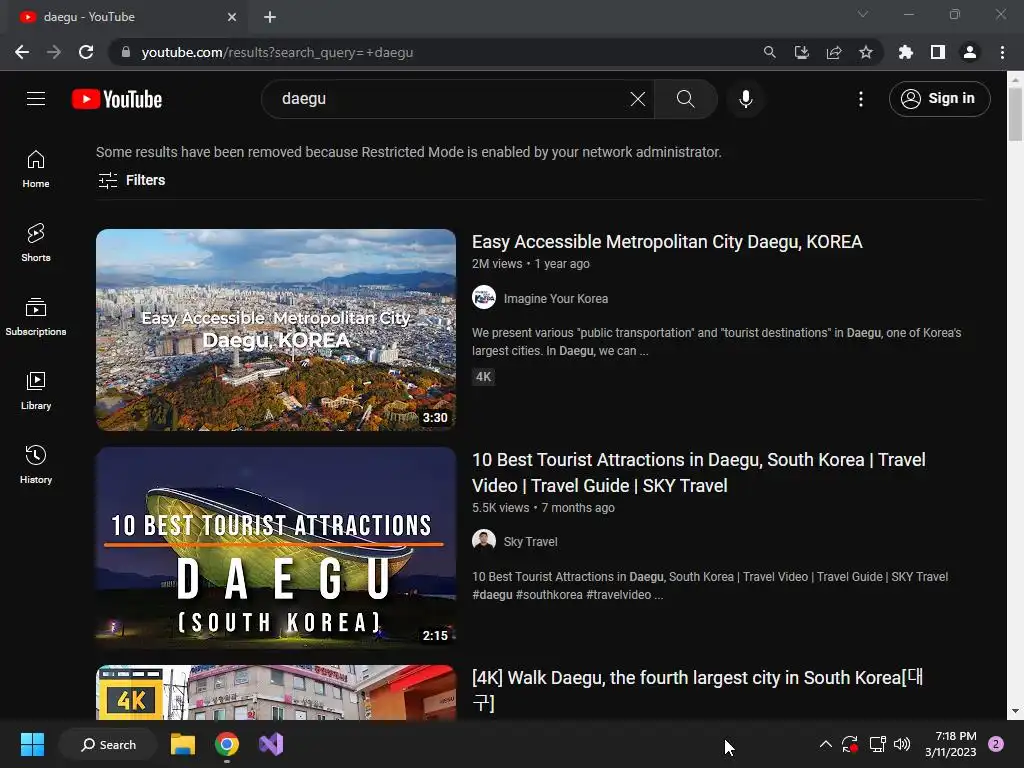Click the 4K badge under first video
The width and height of the screenshot is (1024, 768).
[x=483, y=377]
